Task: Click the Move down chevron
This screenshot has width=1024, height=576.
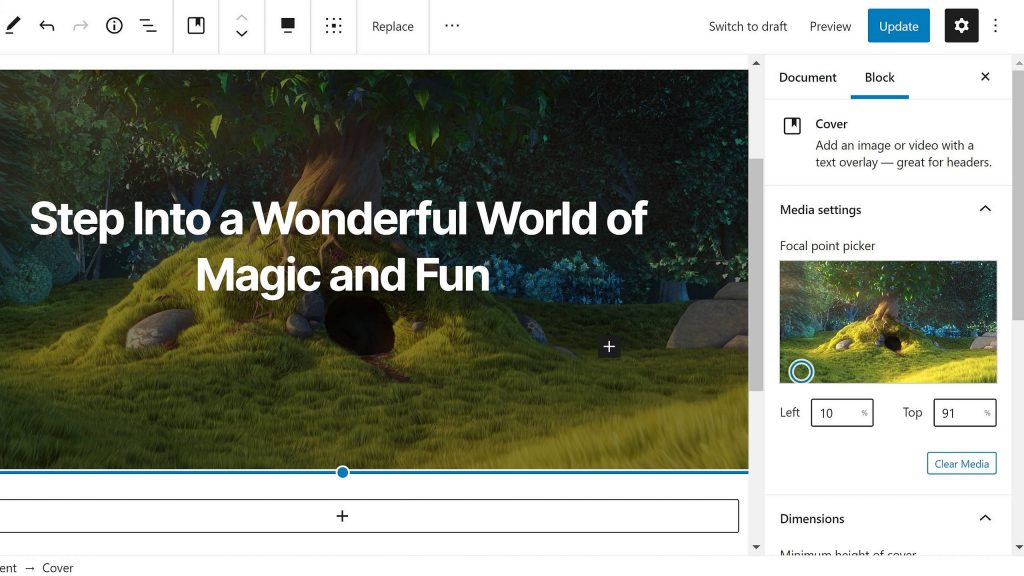Action: 241,34
